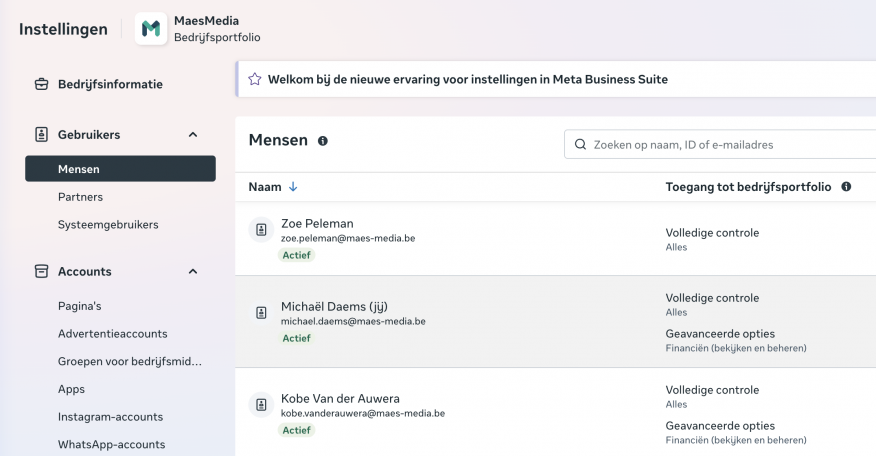Click Zoe Peleman's profile badge icon

coord(261,230)
